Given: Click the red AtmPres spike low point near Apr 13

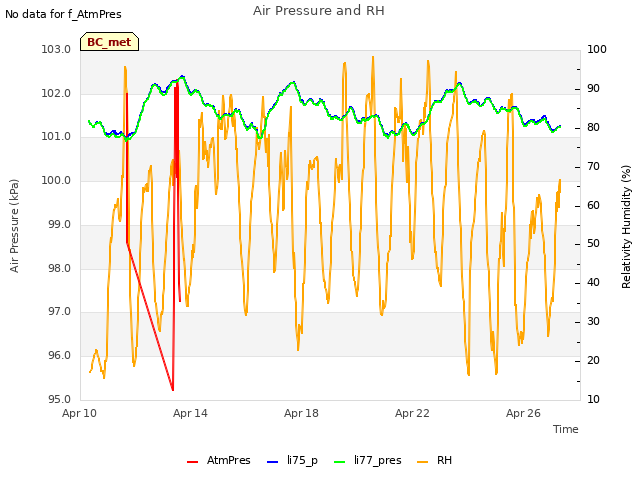Looking at the screenshot, I should pyautogui.click(x=173, y=390).
